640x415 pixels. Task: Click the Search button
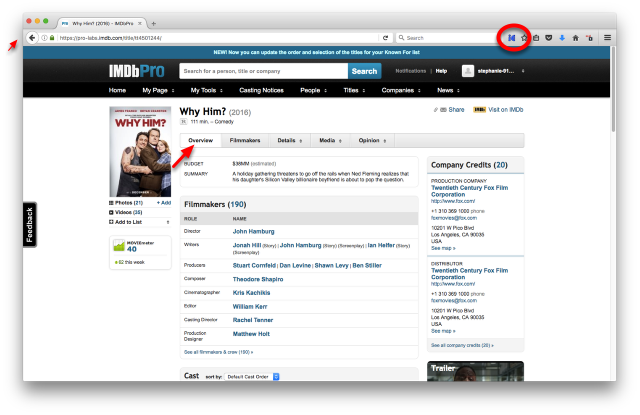point(364,71)
